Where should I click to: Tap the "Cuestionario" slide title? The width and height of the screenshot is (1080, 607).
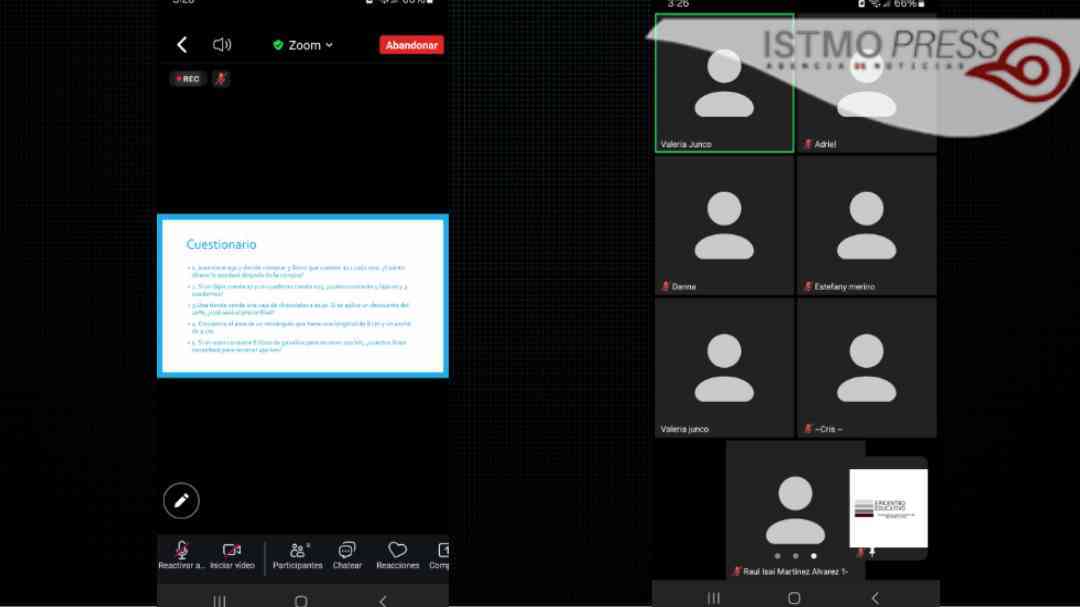[221, 245]
